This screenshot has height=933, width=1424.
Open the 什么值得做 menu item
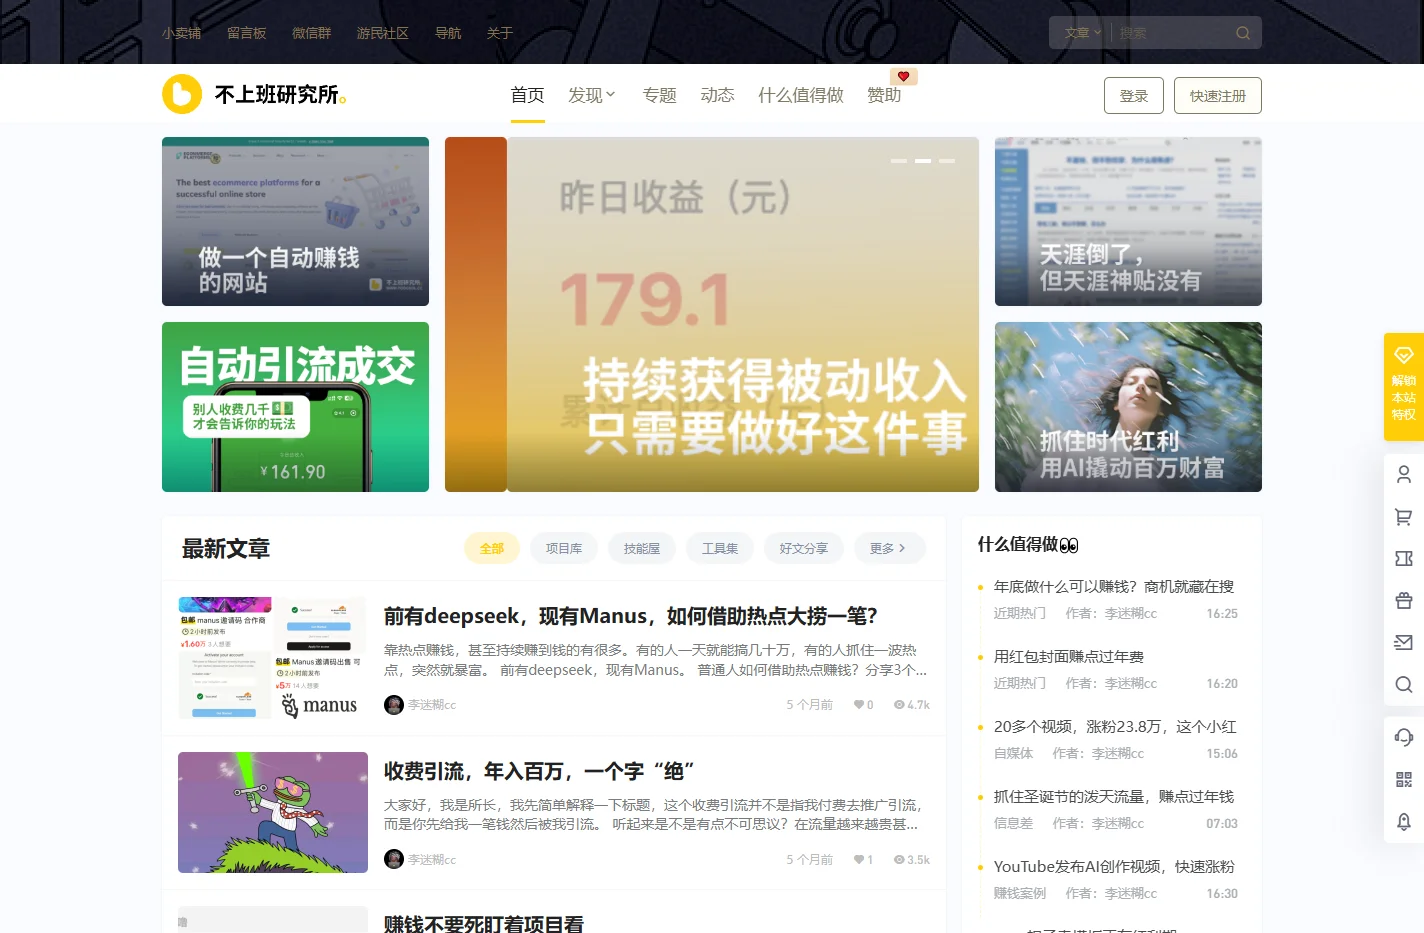pos(801,95)
